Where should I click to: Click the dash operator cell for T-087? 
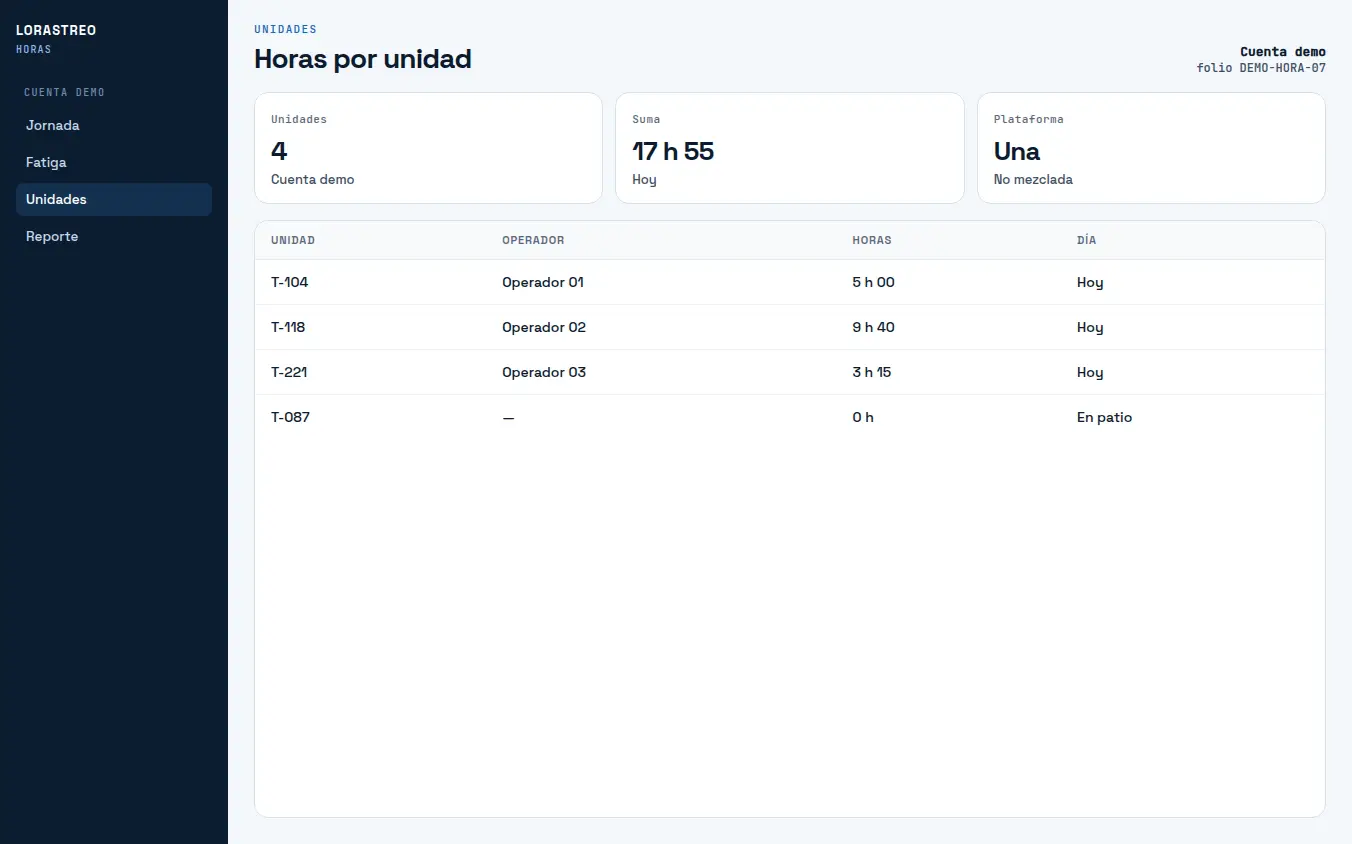[x=508, y=417]
